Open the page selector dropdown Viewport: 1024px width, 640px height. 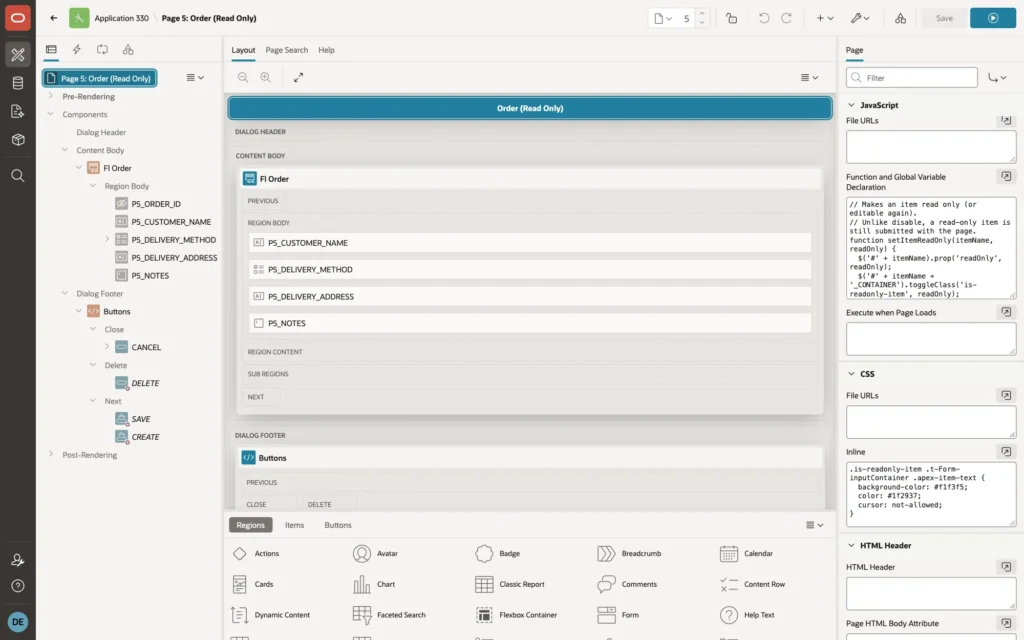pos(663,18)
